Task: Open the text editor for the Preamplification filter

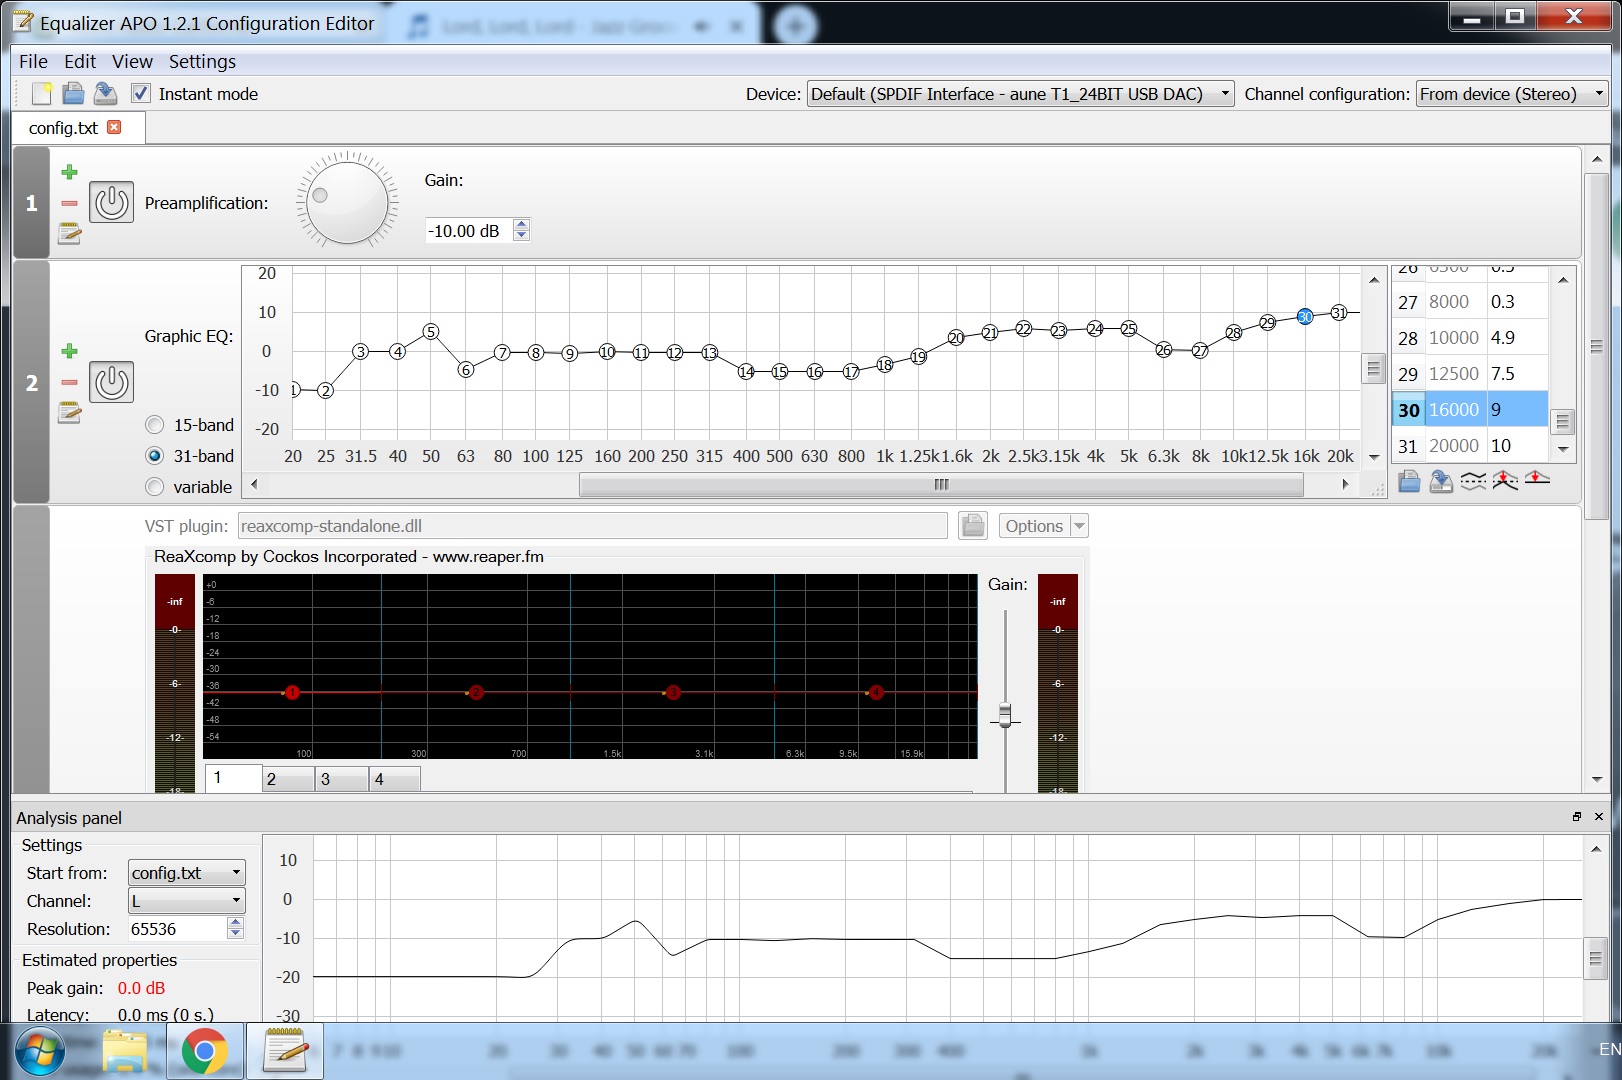Action: (69, 234)
